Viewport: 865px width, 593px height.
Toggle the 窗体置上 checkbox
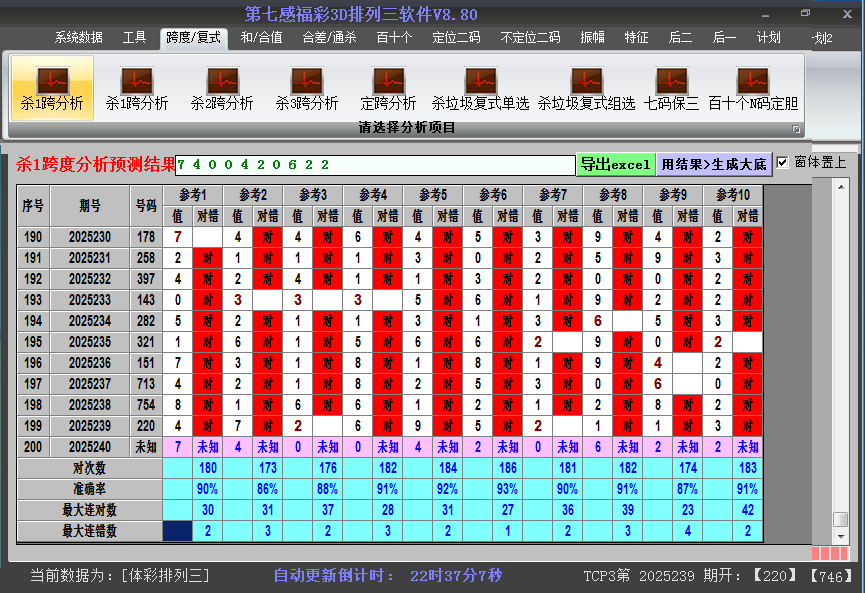[783, 162]
